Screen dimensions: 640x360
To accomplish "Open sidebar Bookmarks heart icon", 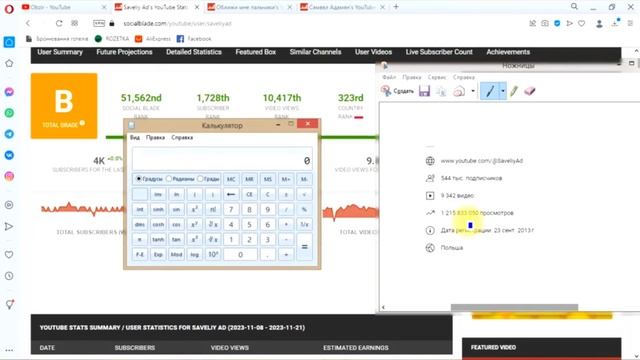I will point(9,255).
